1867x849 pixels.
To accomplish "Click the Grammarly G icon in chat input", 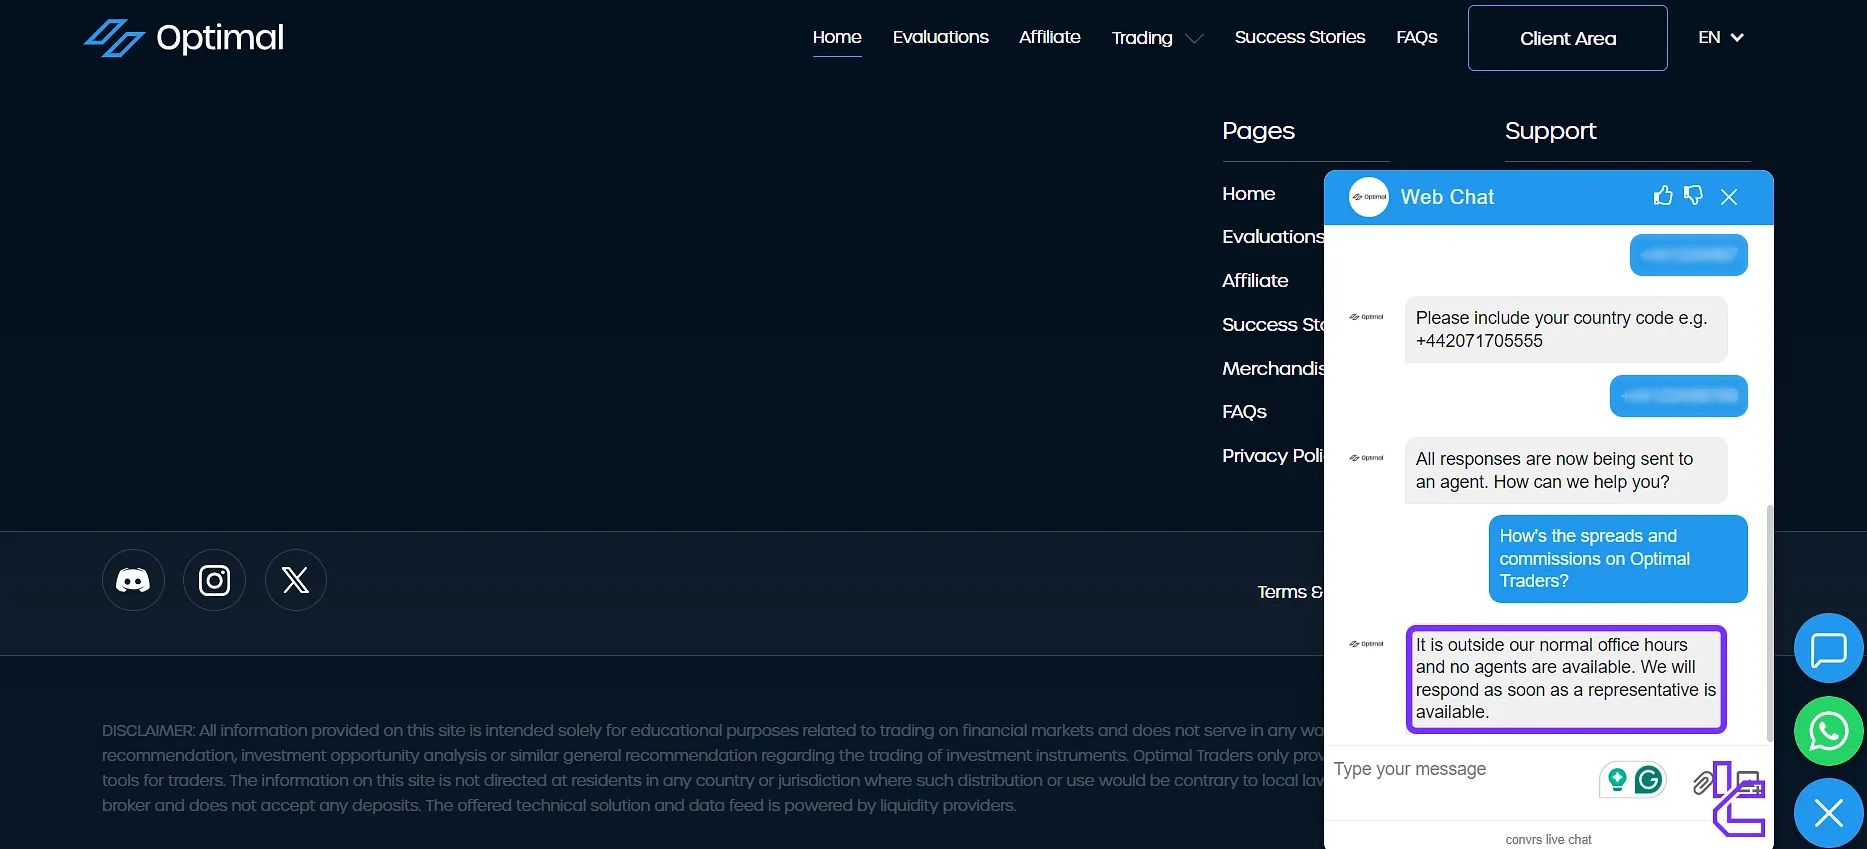I will coord(1648,779).
